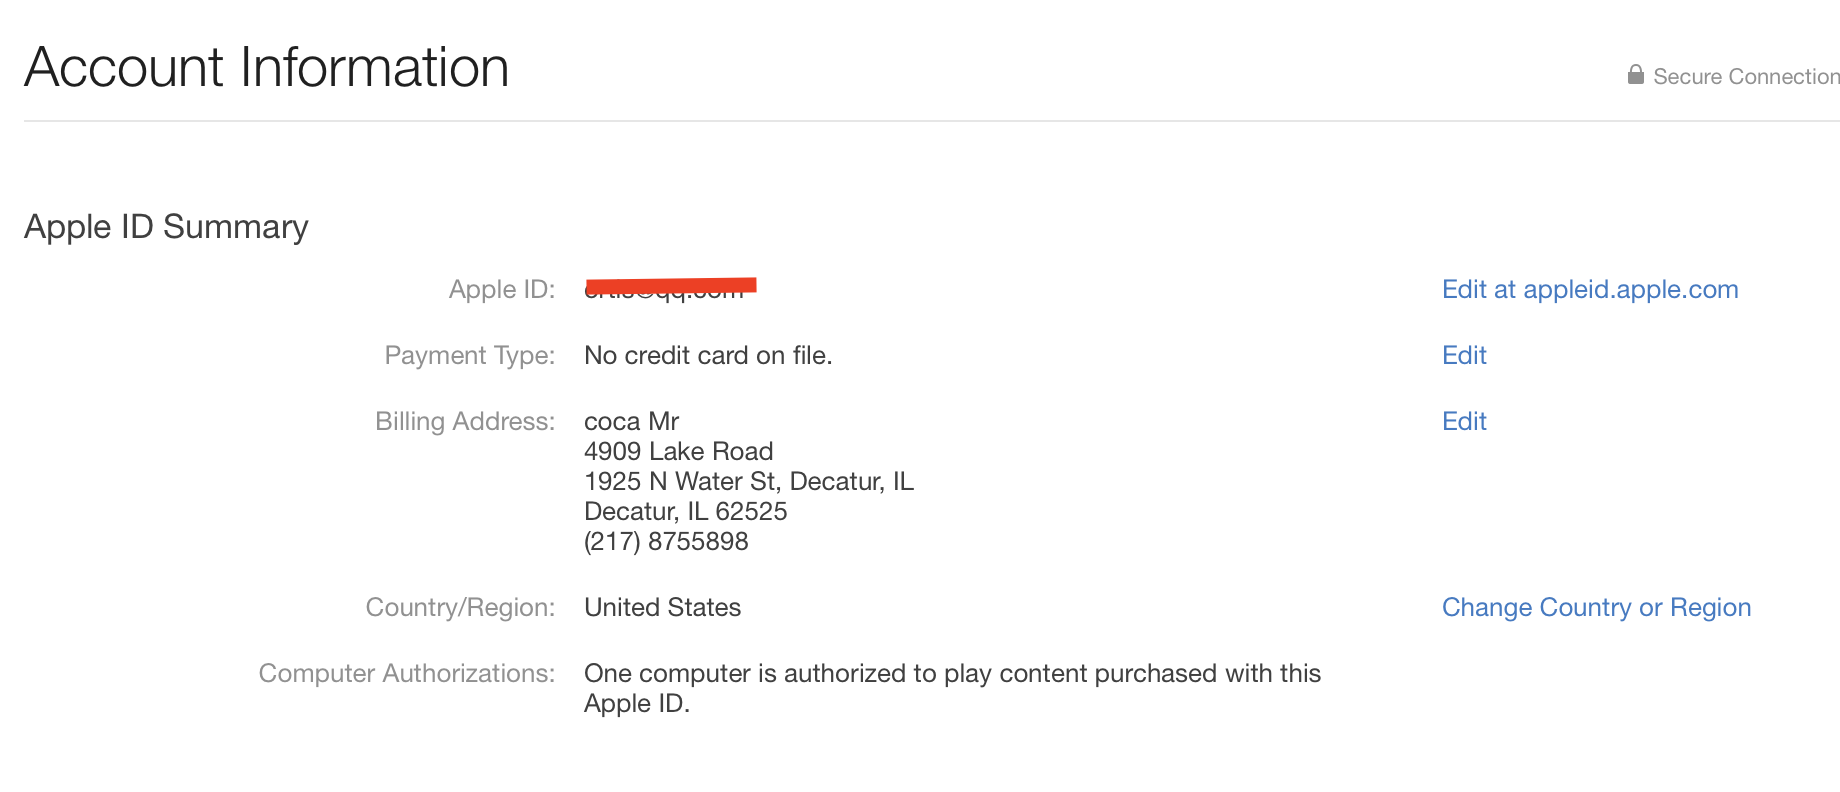Click the 'Billing Address:' field label
Image resolution: width=1840 pixels, height=792 pixels.
(x=465, y=421)
